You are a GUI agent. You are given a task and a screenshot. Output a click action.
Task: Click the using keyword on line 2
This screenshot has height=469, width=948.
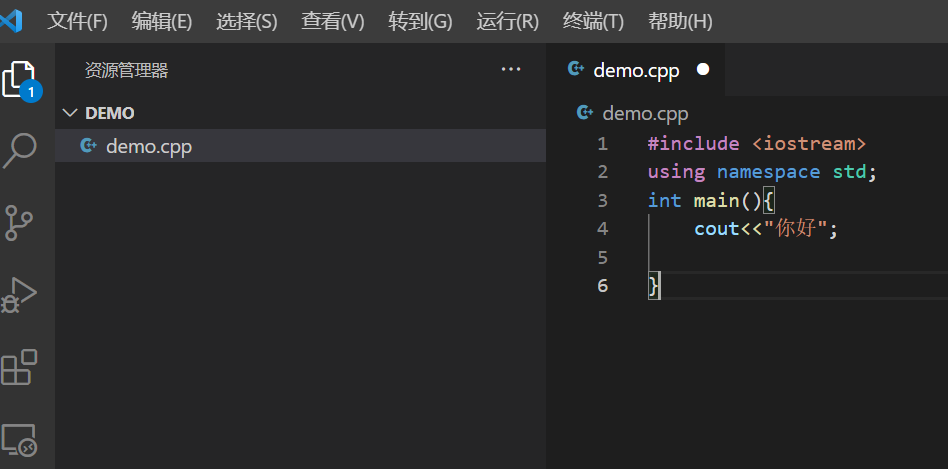tap(676, 173)
